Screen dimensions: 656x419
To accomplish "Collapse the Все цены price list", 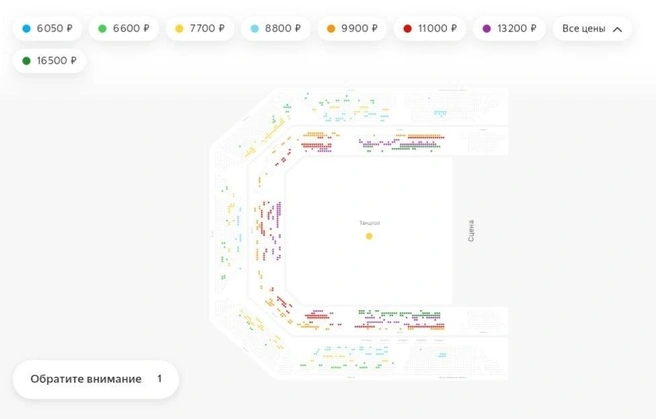I will coord(592,28).
